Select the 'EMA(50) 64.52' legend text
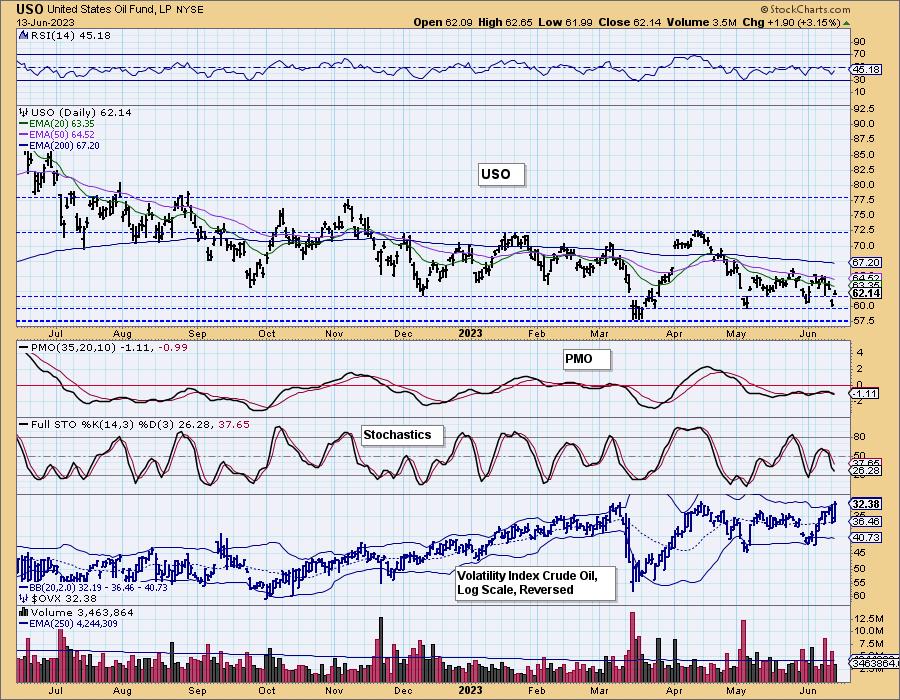 [61, 134]
